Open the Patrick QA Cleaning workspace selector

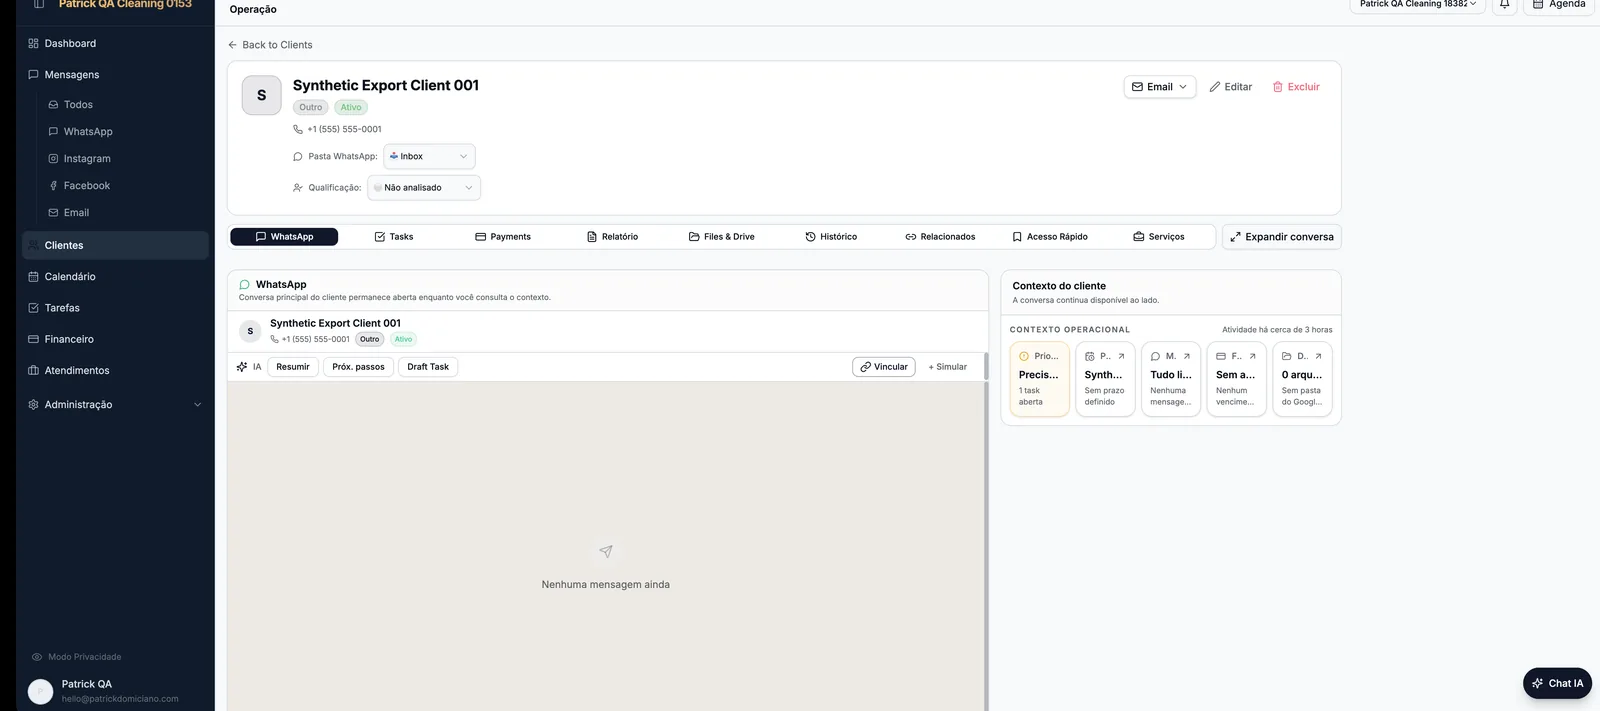coord(1417,5)
